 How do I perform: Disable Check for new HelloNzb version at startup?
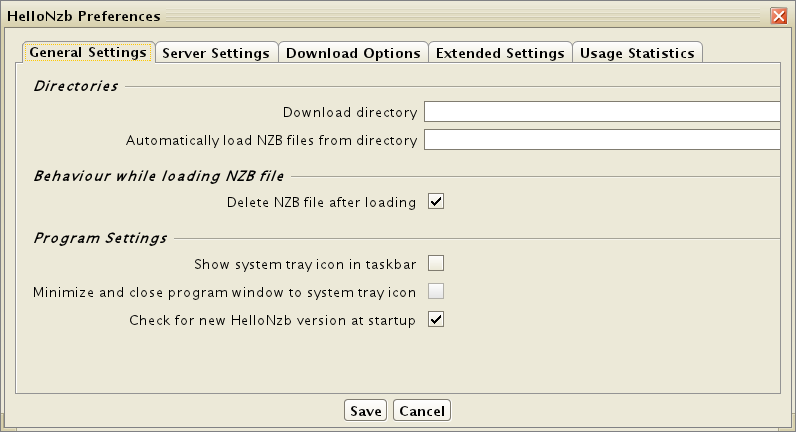coord(436,320)
